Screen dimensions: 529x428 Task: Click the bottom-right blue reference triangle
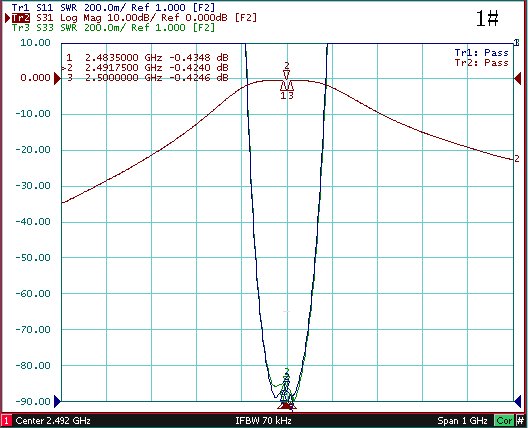coord(518,401)
